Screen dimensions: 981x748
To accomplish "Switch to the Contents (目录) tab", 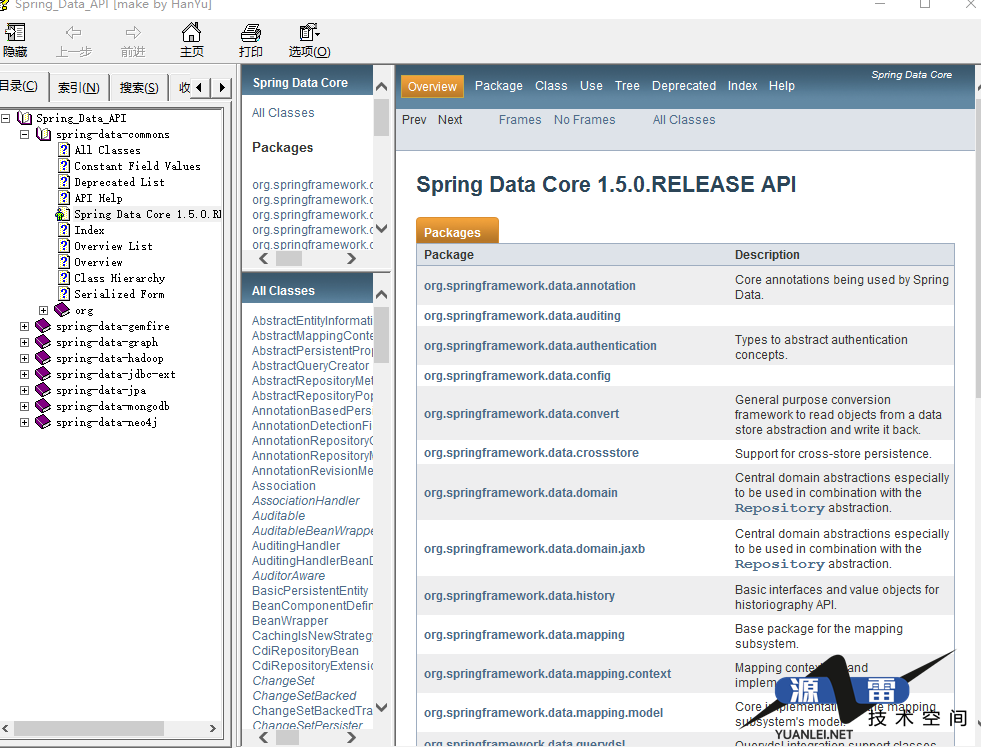I will pyautogui.click(x=21, y=86).
